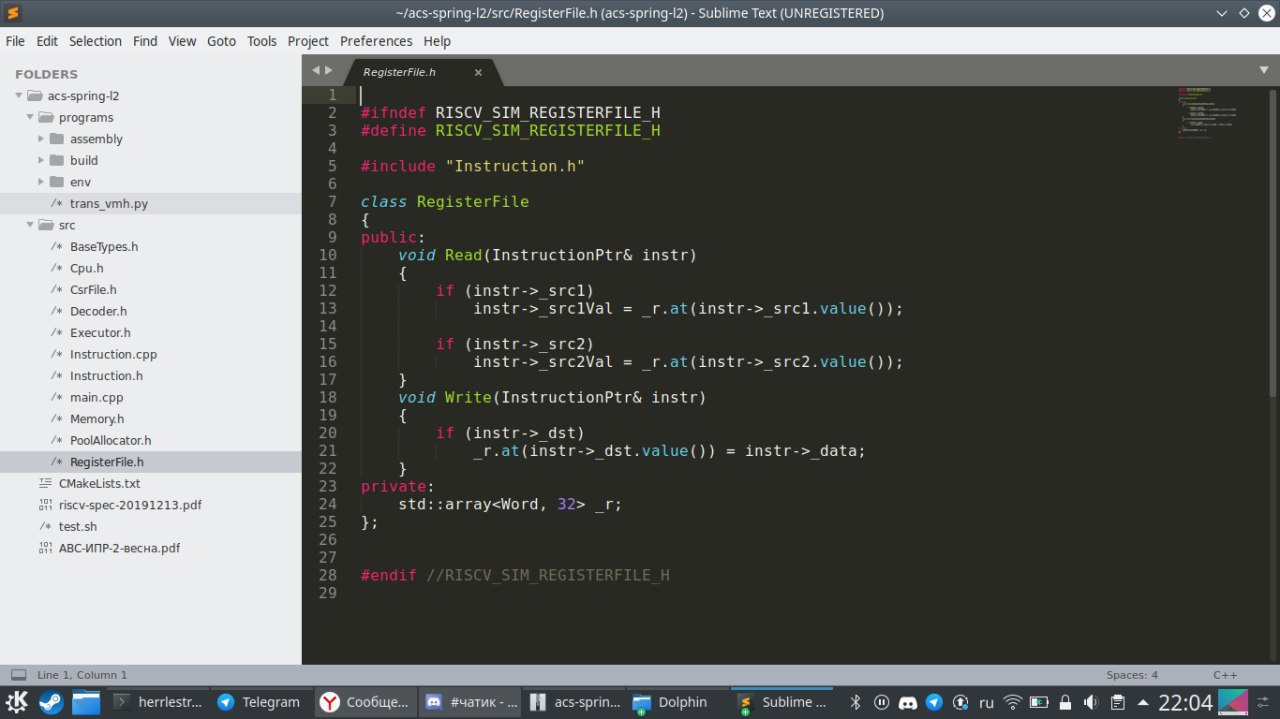The height and width of the screenshot is (719, 1280).
Task: Switch to the Telegram taskbar window
Action: pos(260,702)
